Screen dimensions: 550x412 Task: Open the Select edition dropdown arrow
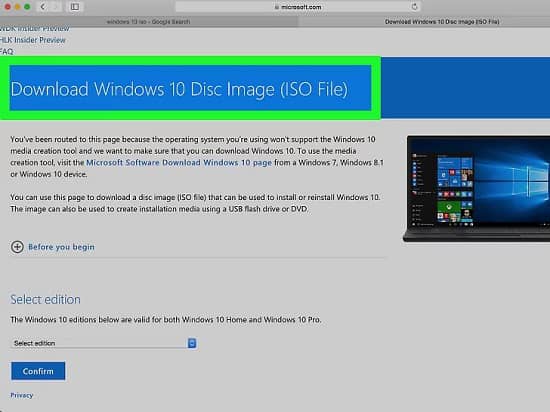coord(192,343)
